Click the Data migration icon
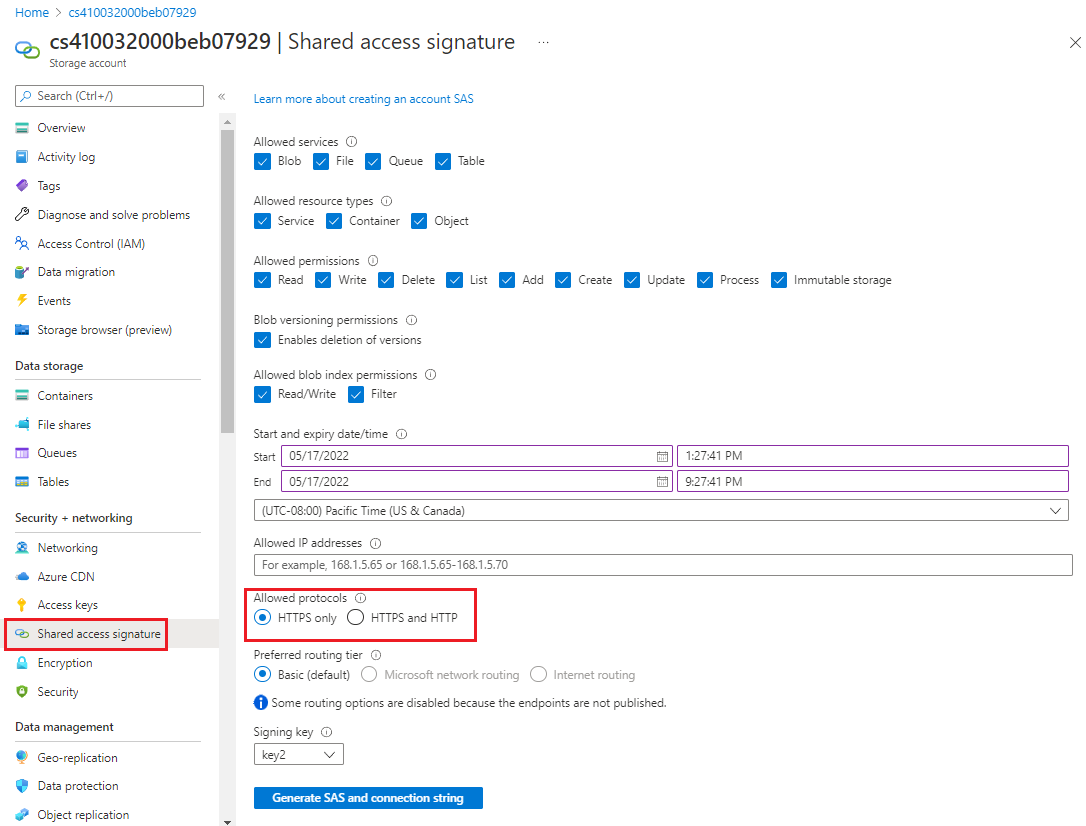Viewport: 1086px width, 826px height. pos(22,272)
